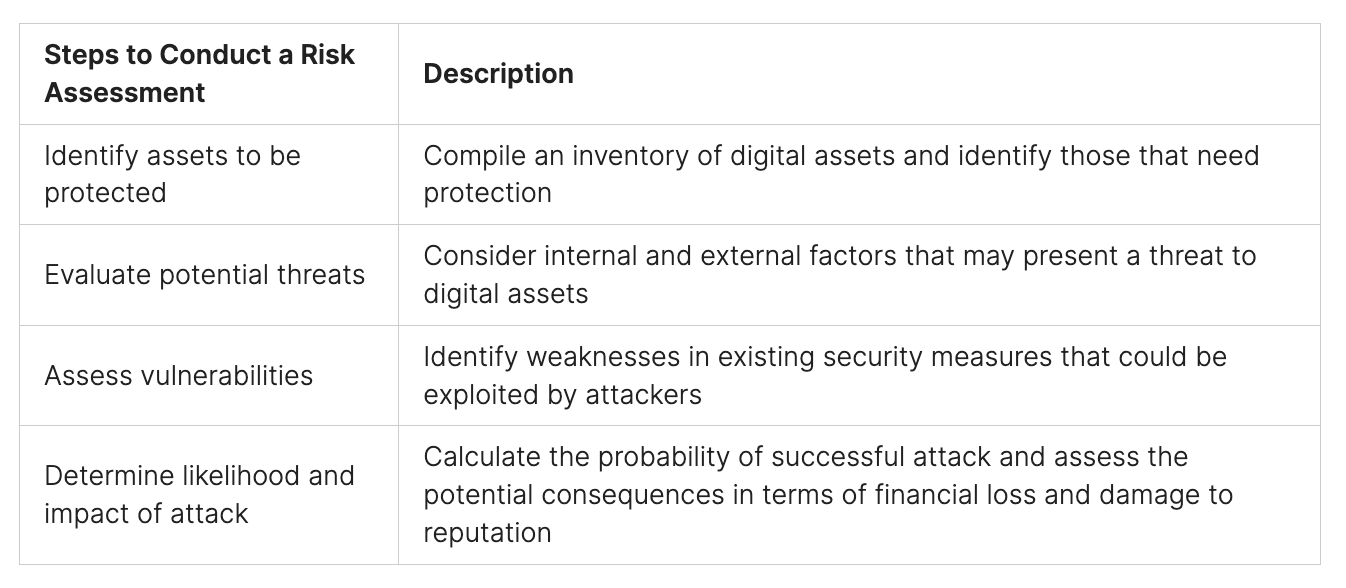Select the 'Determine likelihood and impact of attack' cell
1346x588 pixels.
(199, 494)
